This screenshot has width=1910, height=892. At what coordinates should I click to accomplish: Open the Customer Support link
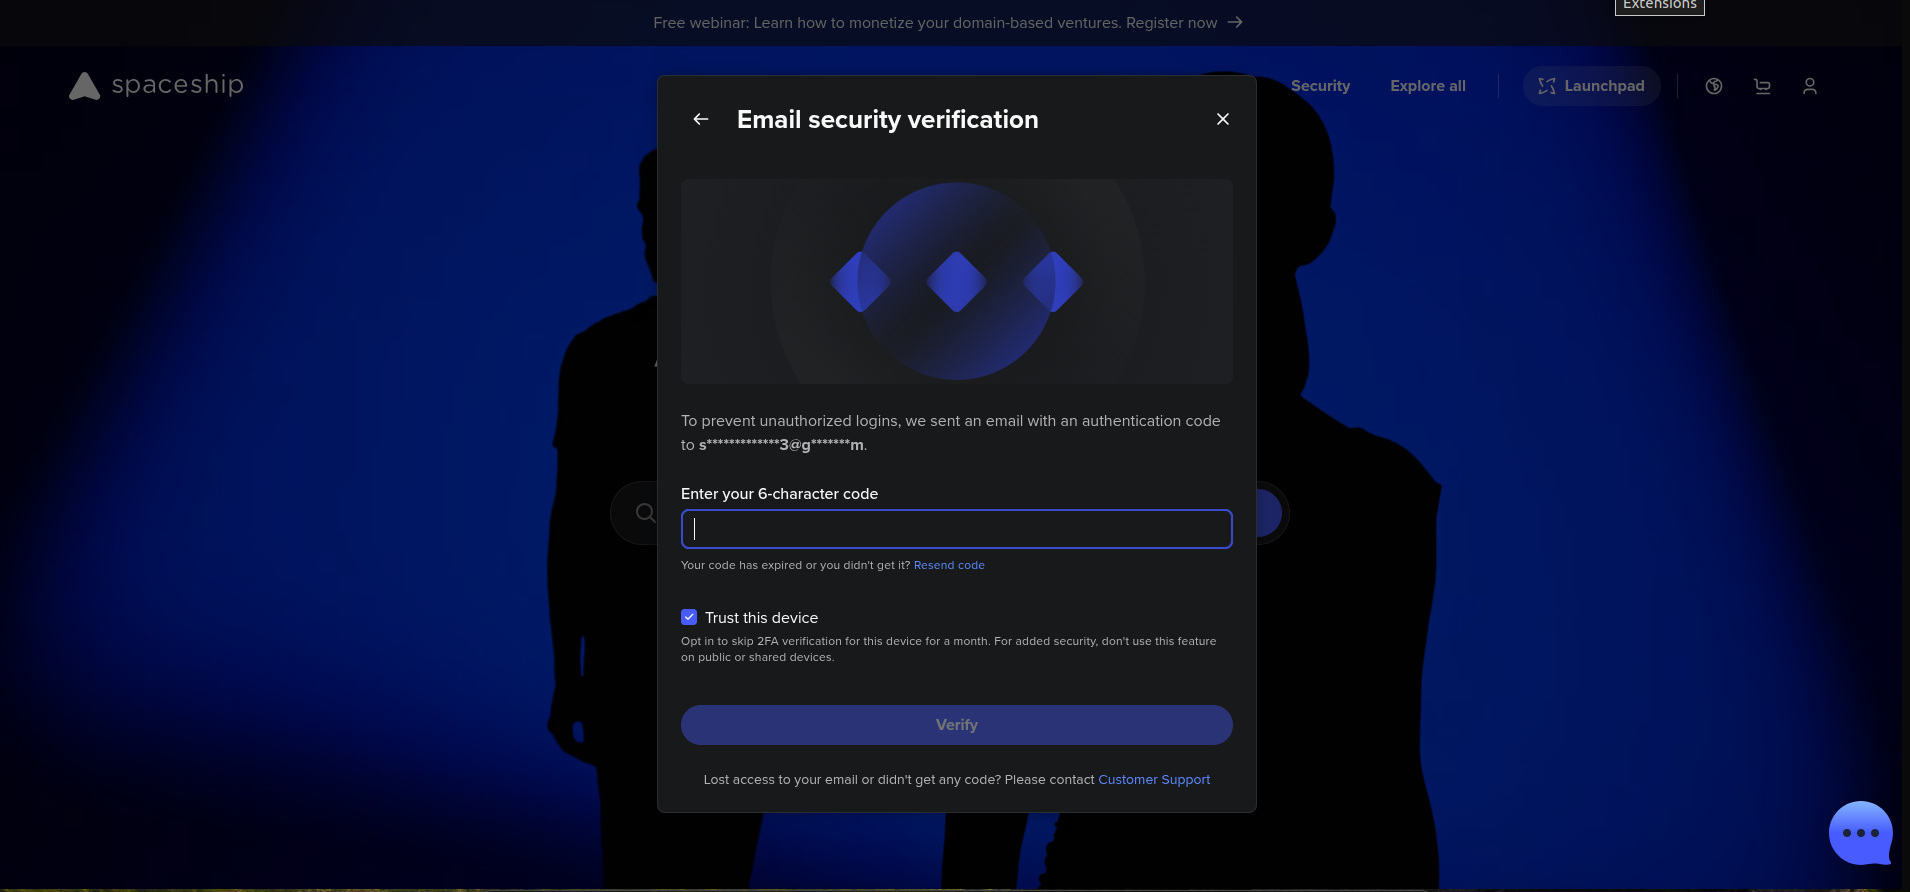pyautogui.click(x=1154, y=780)
